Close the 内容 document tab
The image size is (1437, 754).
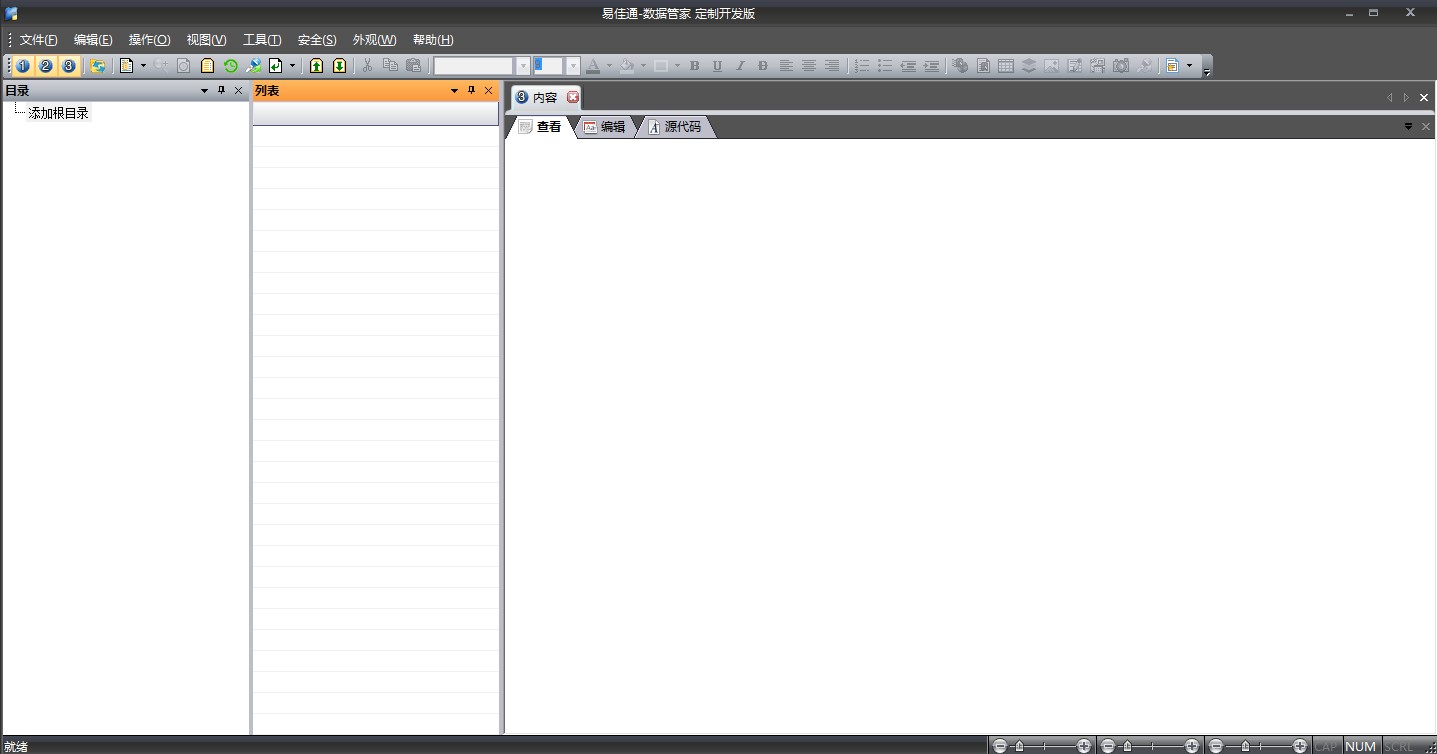[x=573, y=97]
